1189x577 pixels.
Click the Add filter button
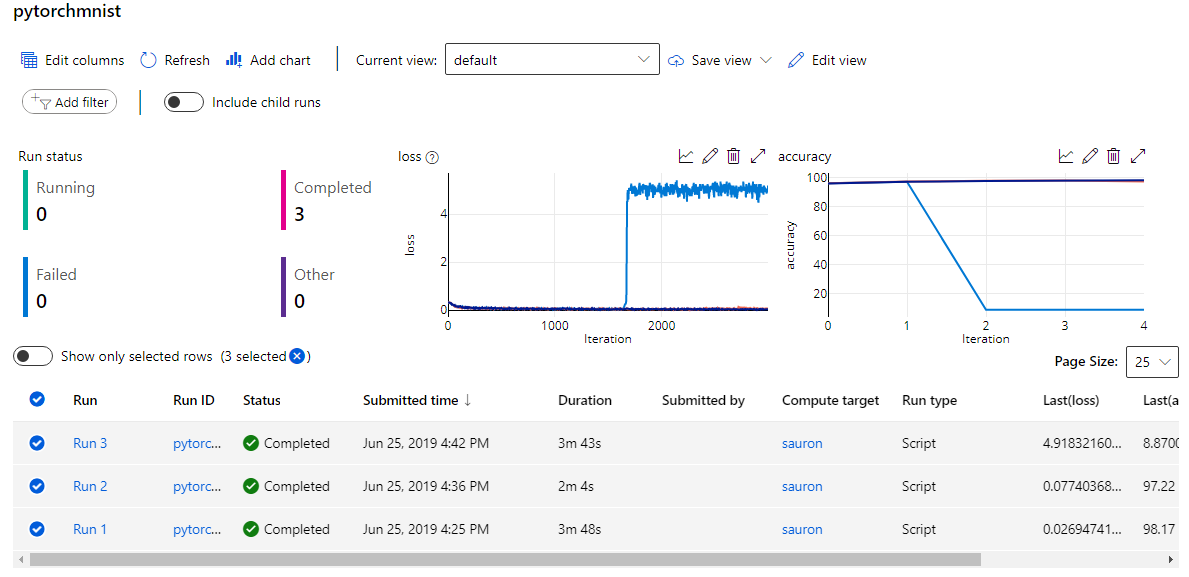(x=69, y=102)
